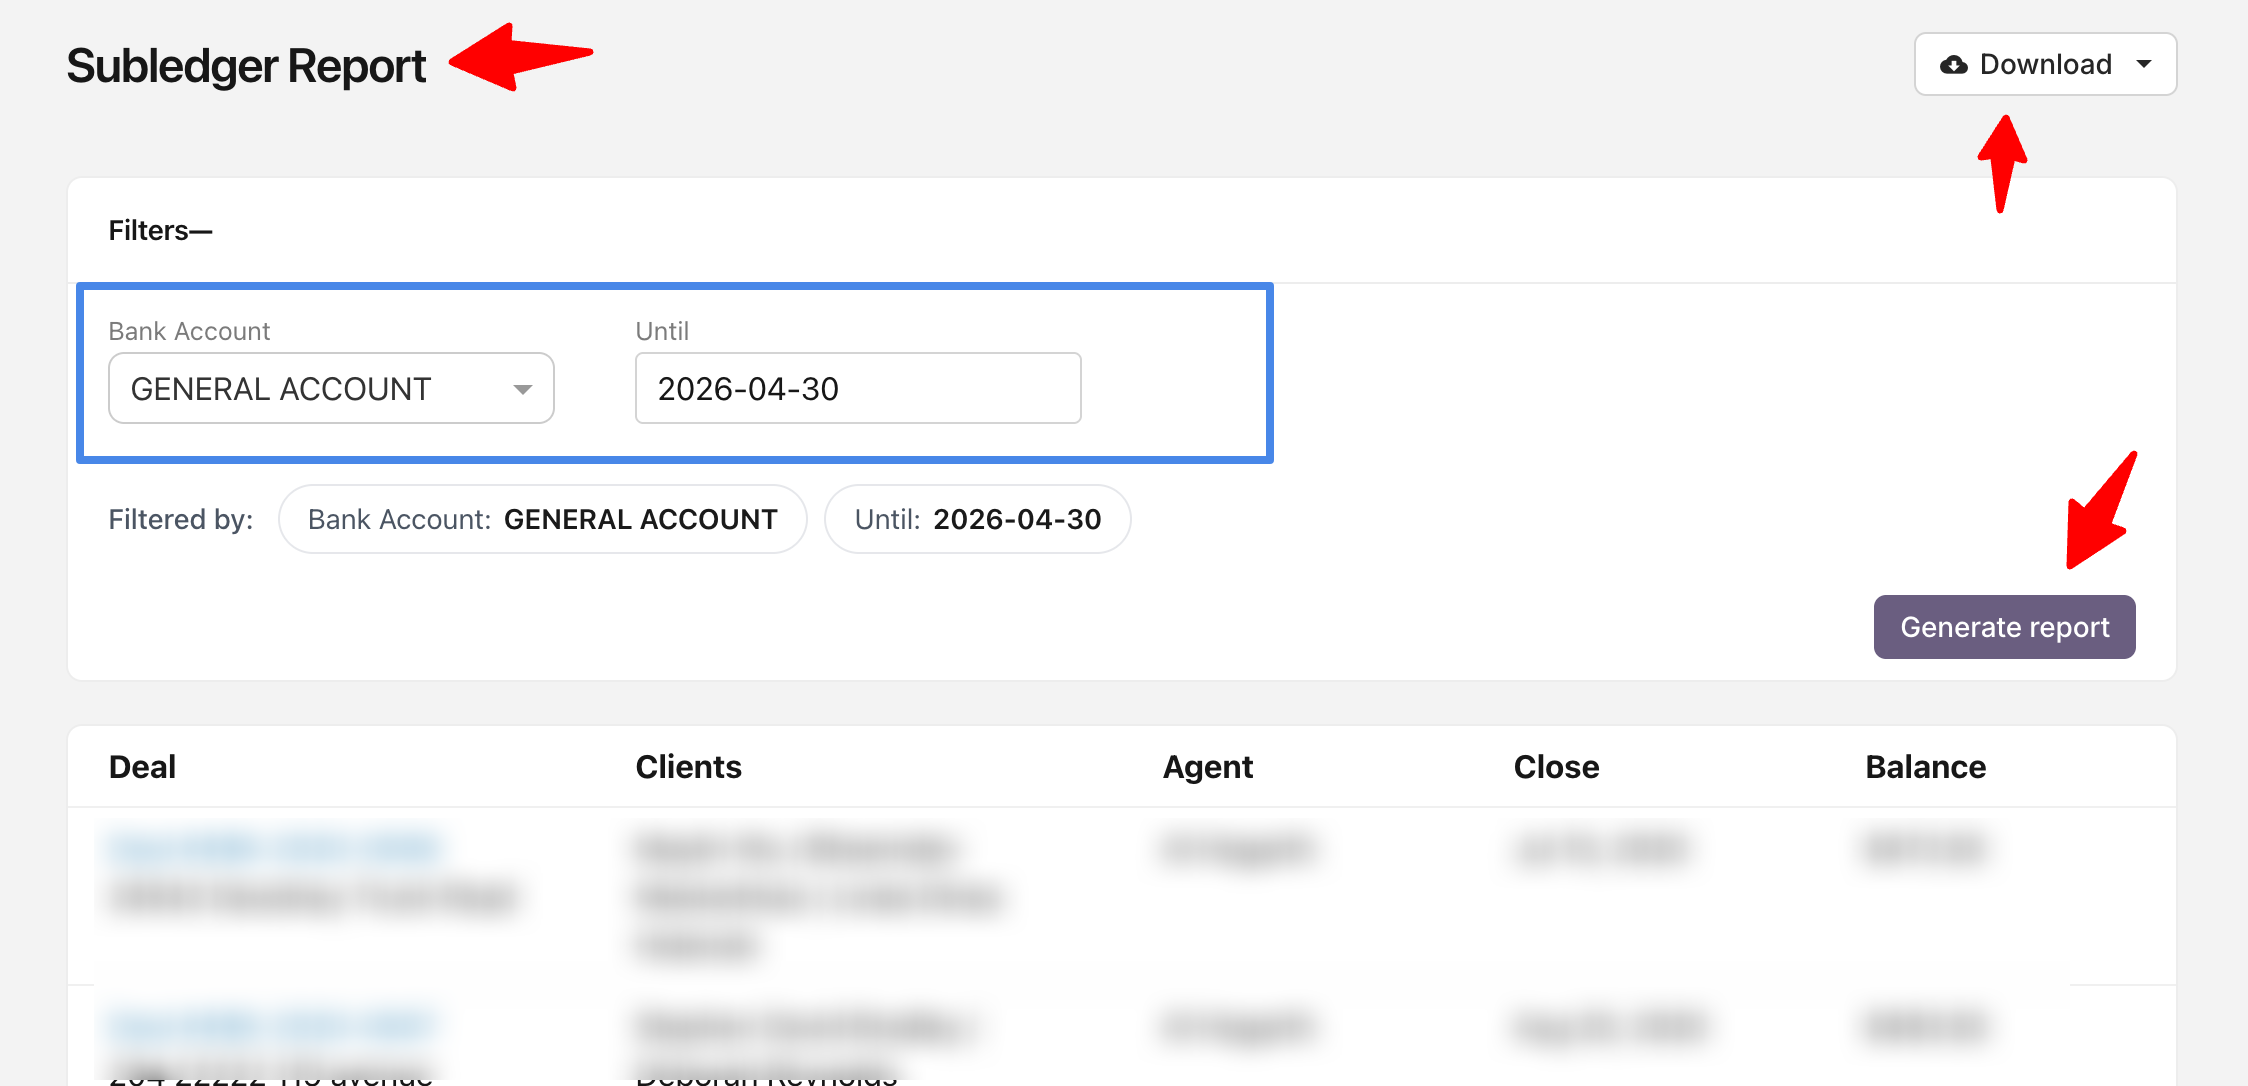Select the Until 2026-04-30 filter chip
This screenshot has height=1086, width=2248.
pyautogui.click(x=977, y=519)
